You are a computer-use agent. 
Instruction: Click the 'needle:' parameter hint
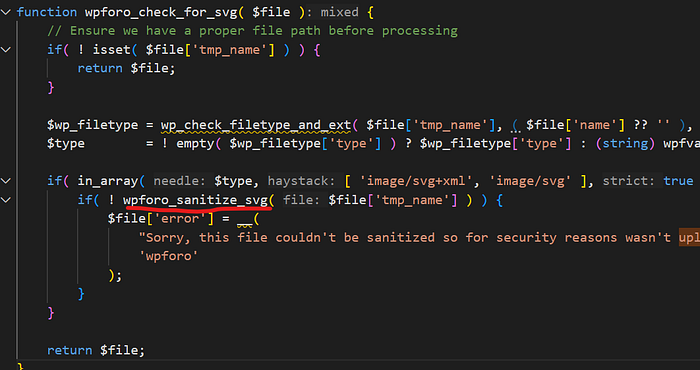tap(179, 181)
